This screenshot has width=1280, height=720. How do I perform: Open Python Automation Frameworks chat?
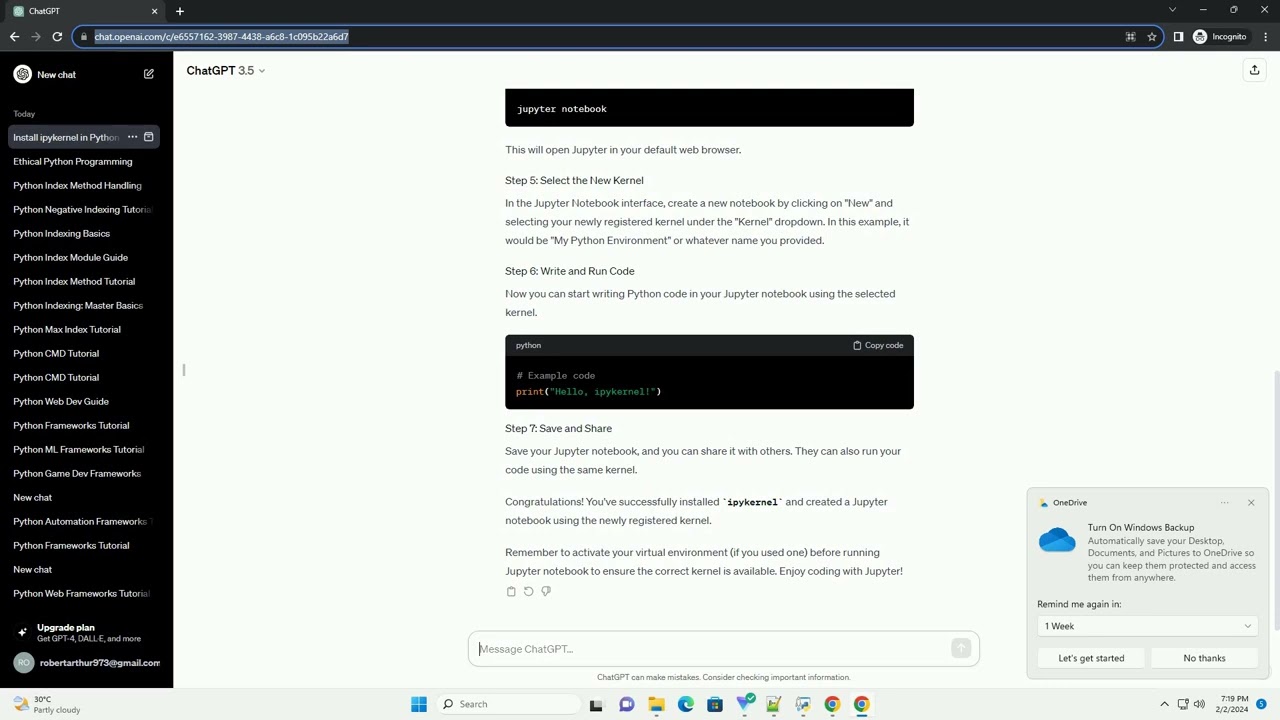[x=84, y=521]
